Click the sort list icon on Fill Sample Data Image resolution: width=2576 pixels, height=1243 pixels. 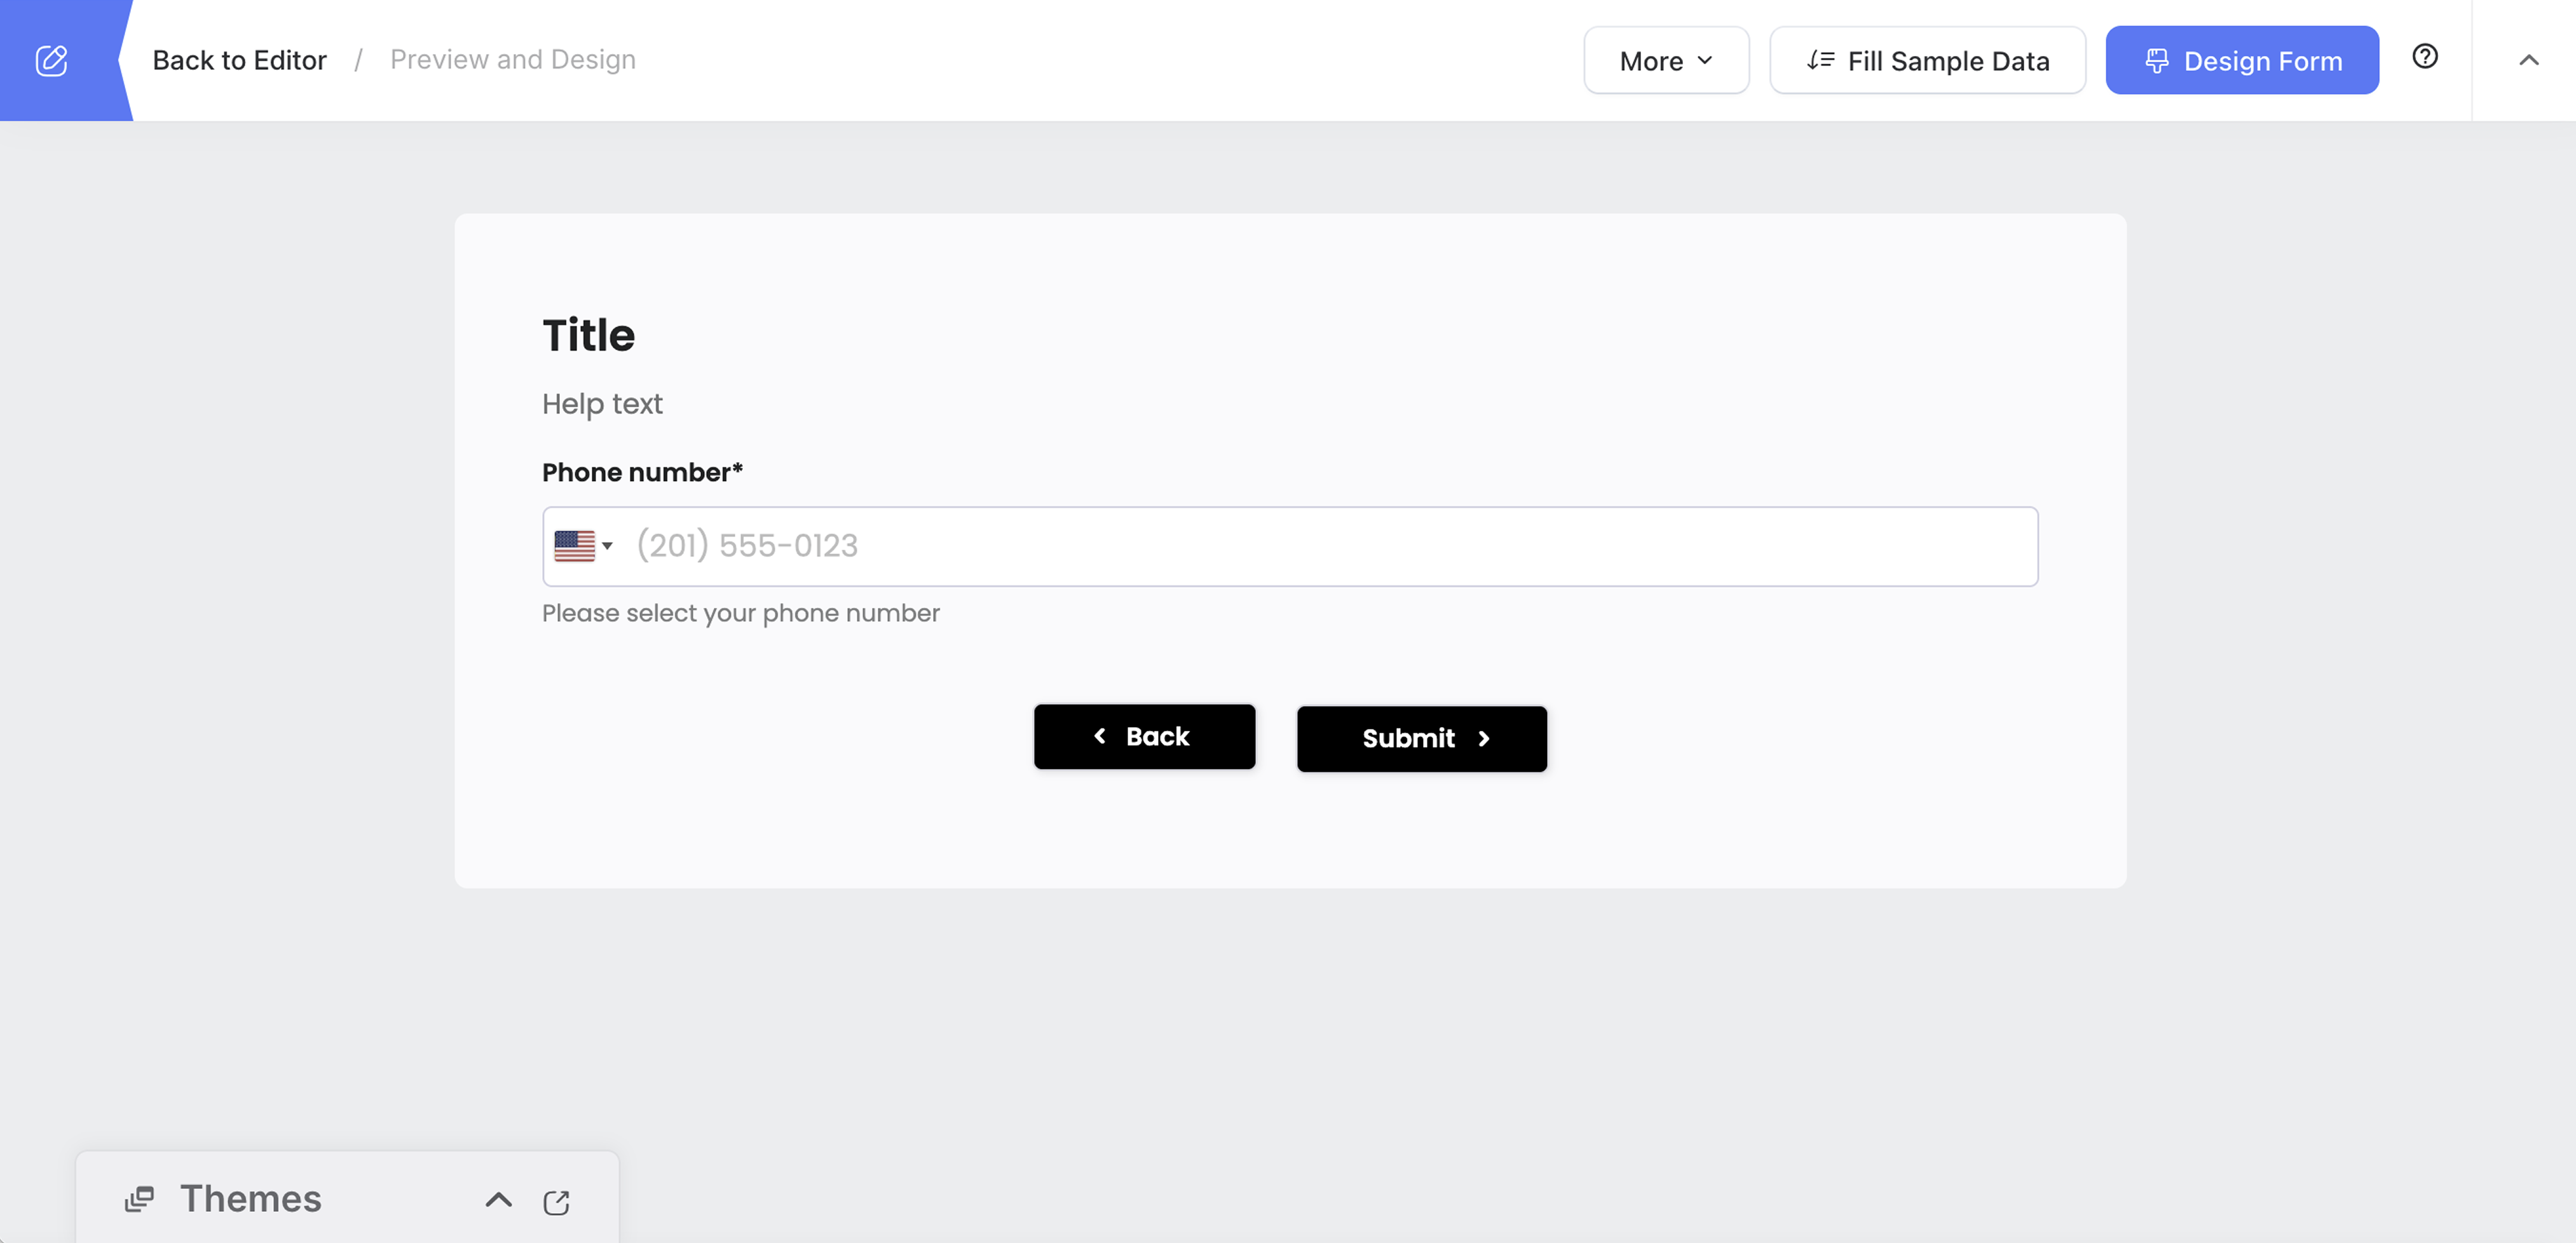(x=1820, y=60)
